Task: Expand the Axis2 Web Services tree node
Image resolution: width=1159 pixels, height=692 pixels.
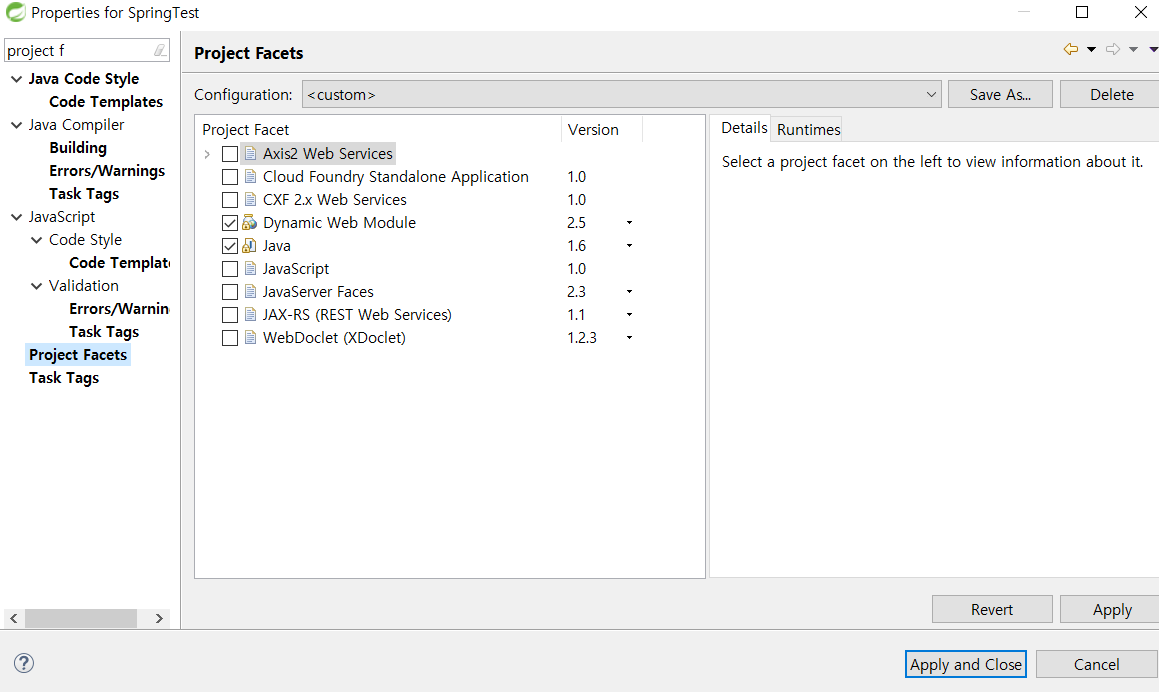Action: pos(207,154)
